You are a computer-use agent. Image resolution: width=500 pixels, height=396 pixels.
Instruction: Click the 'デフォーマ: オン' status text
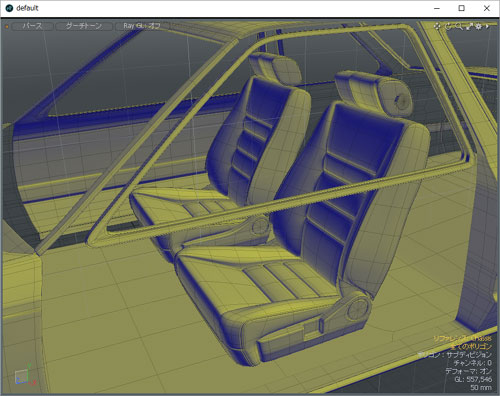tap(468, 371)
